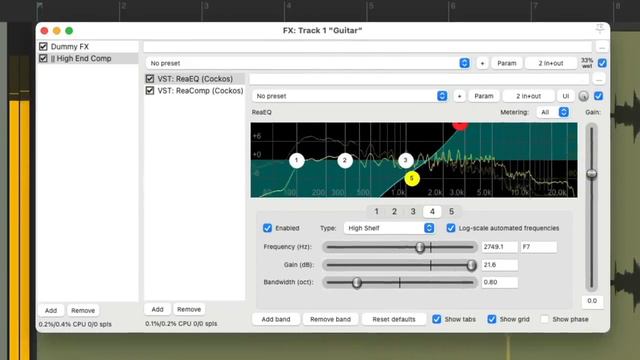Select yellow band point 5 on graph

coord(412,178)
